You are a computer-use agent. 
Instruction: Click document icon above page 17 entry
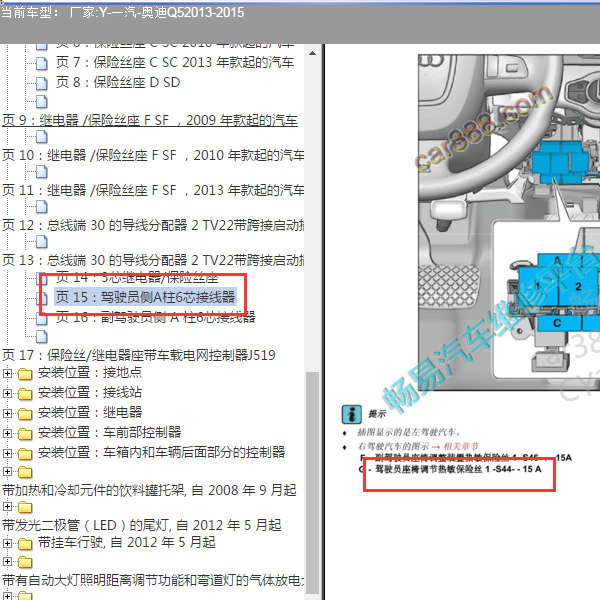(42, 337)
